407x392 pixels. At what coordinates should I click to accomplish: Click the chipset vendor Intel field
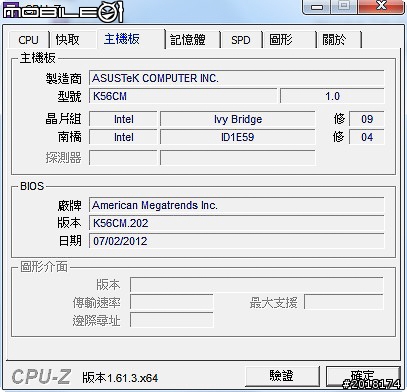(x=123, y=119)
